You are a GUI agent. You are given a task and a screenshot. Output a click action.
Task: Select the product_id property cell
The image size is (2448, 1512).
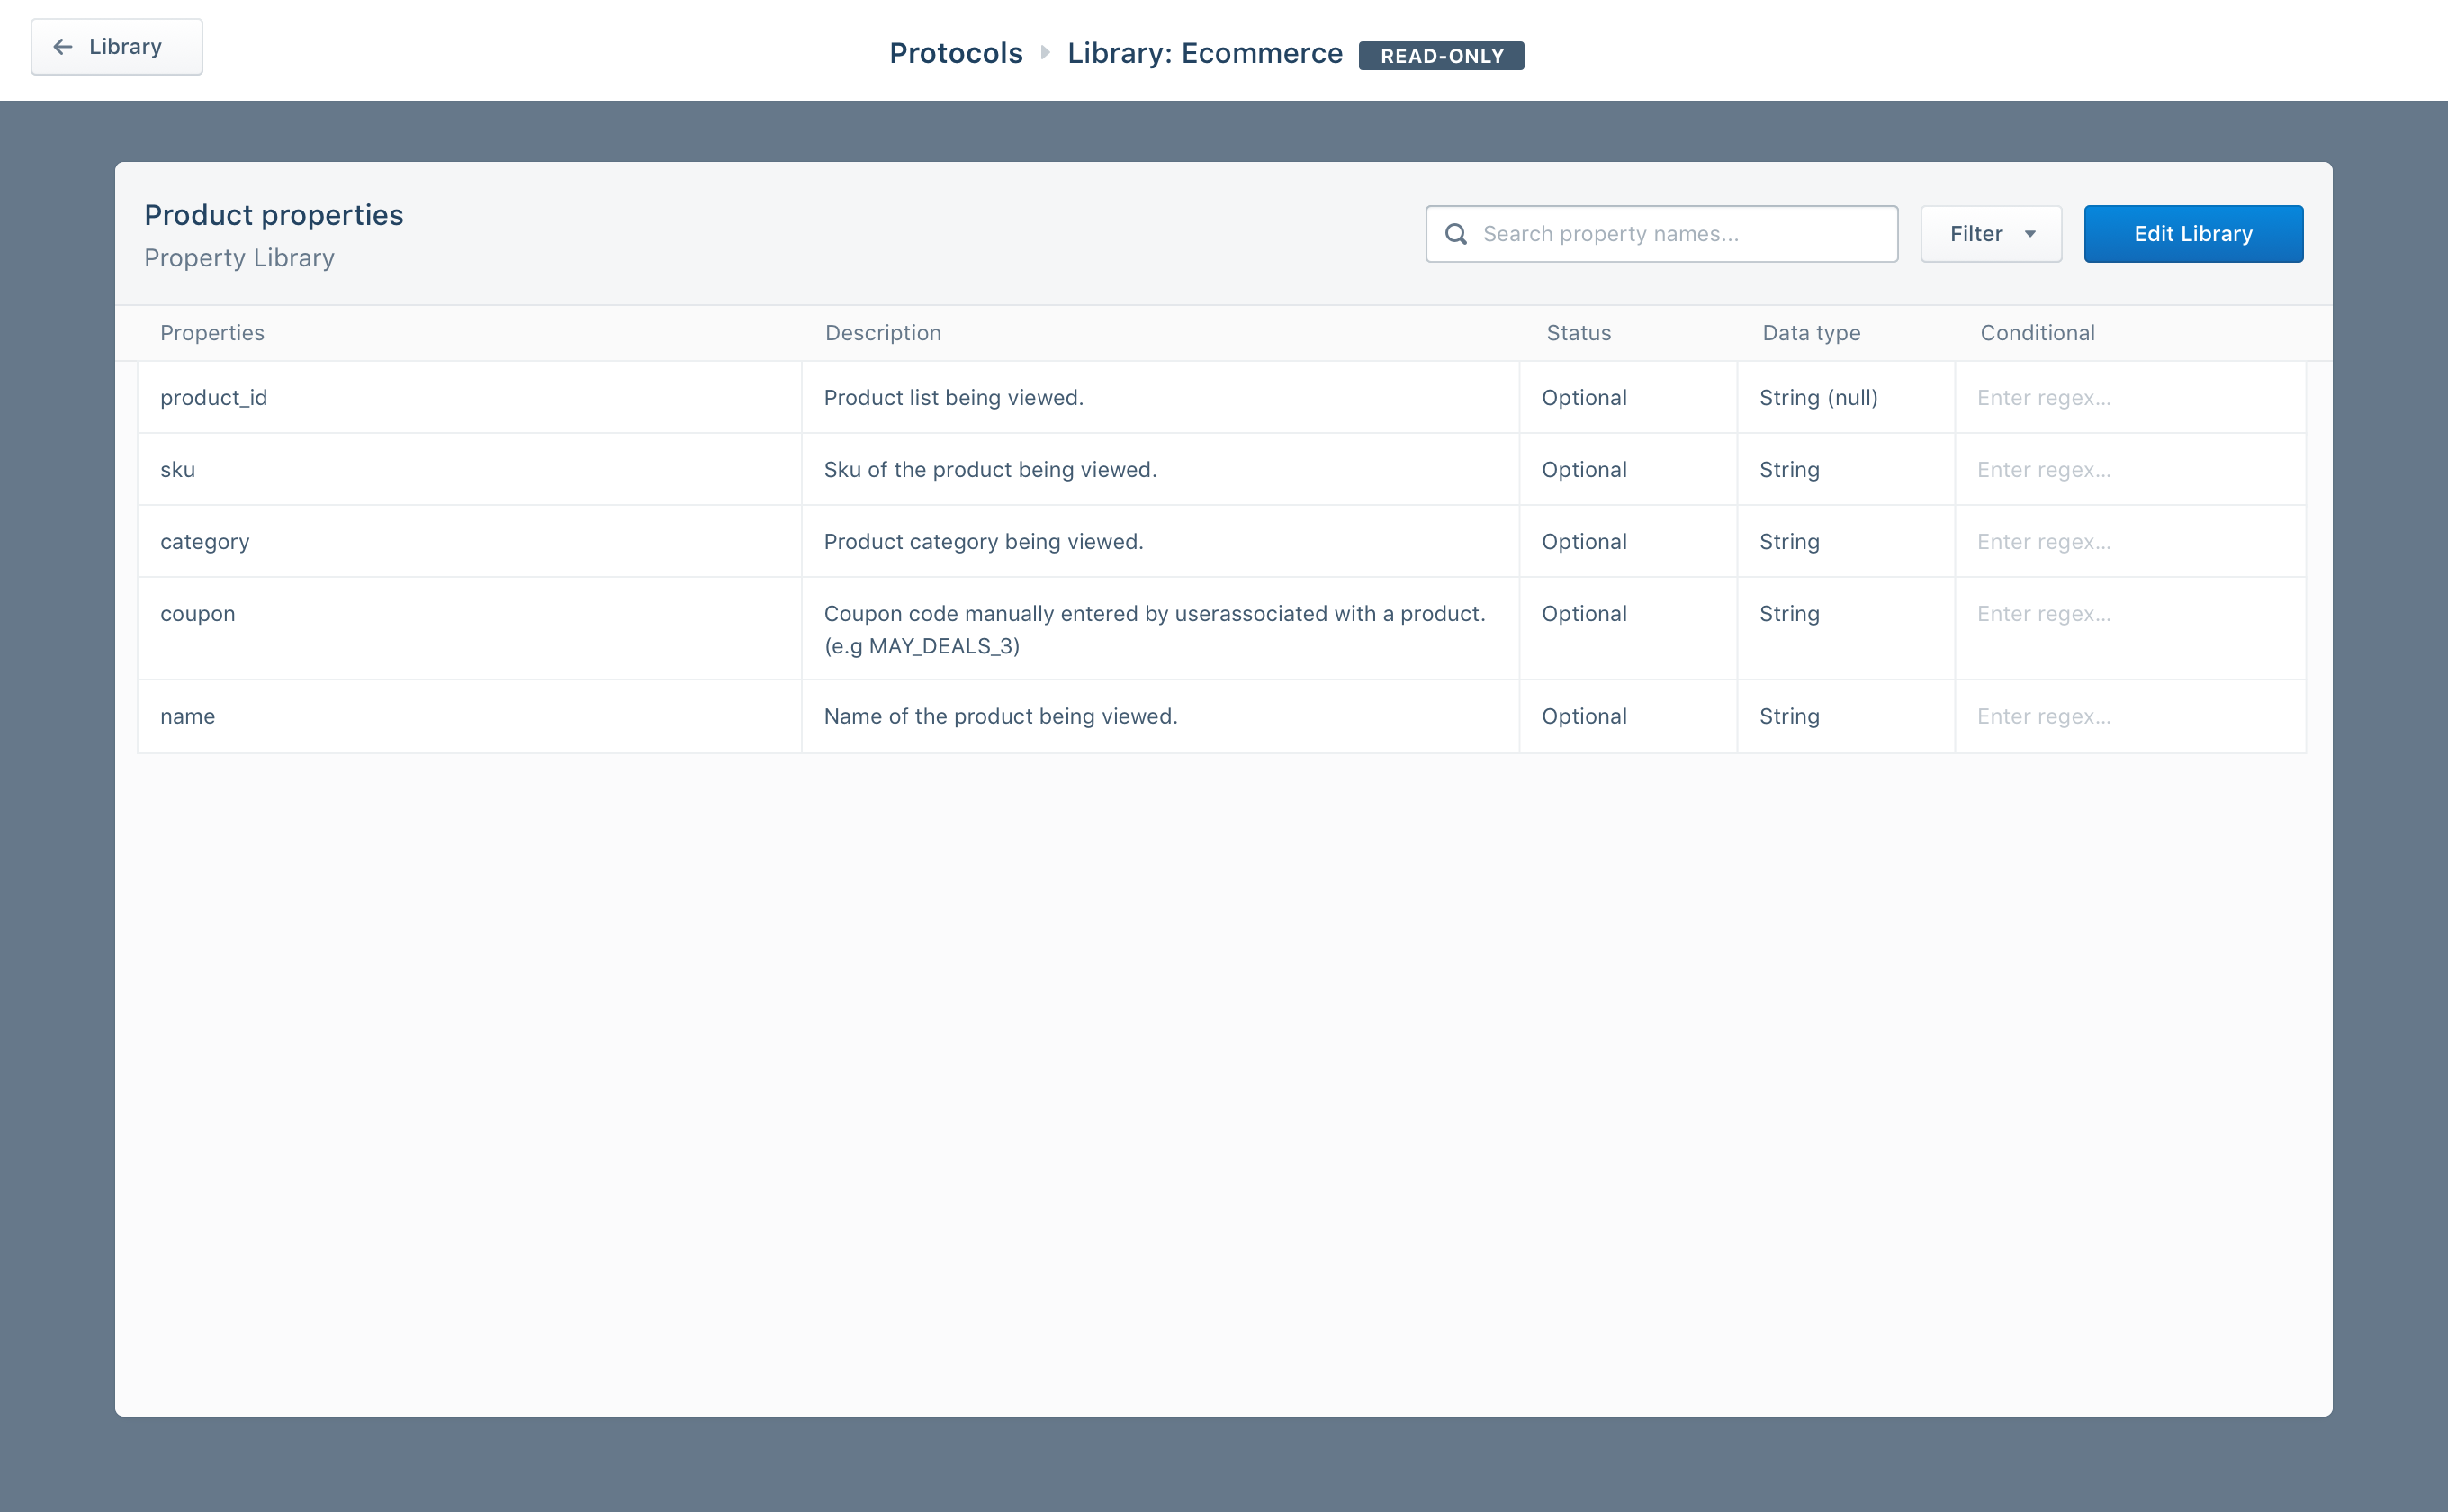point(214,398)
